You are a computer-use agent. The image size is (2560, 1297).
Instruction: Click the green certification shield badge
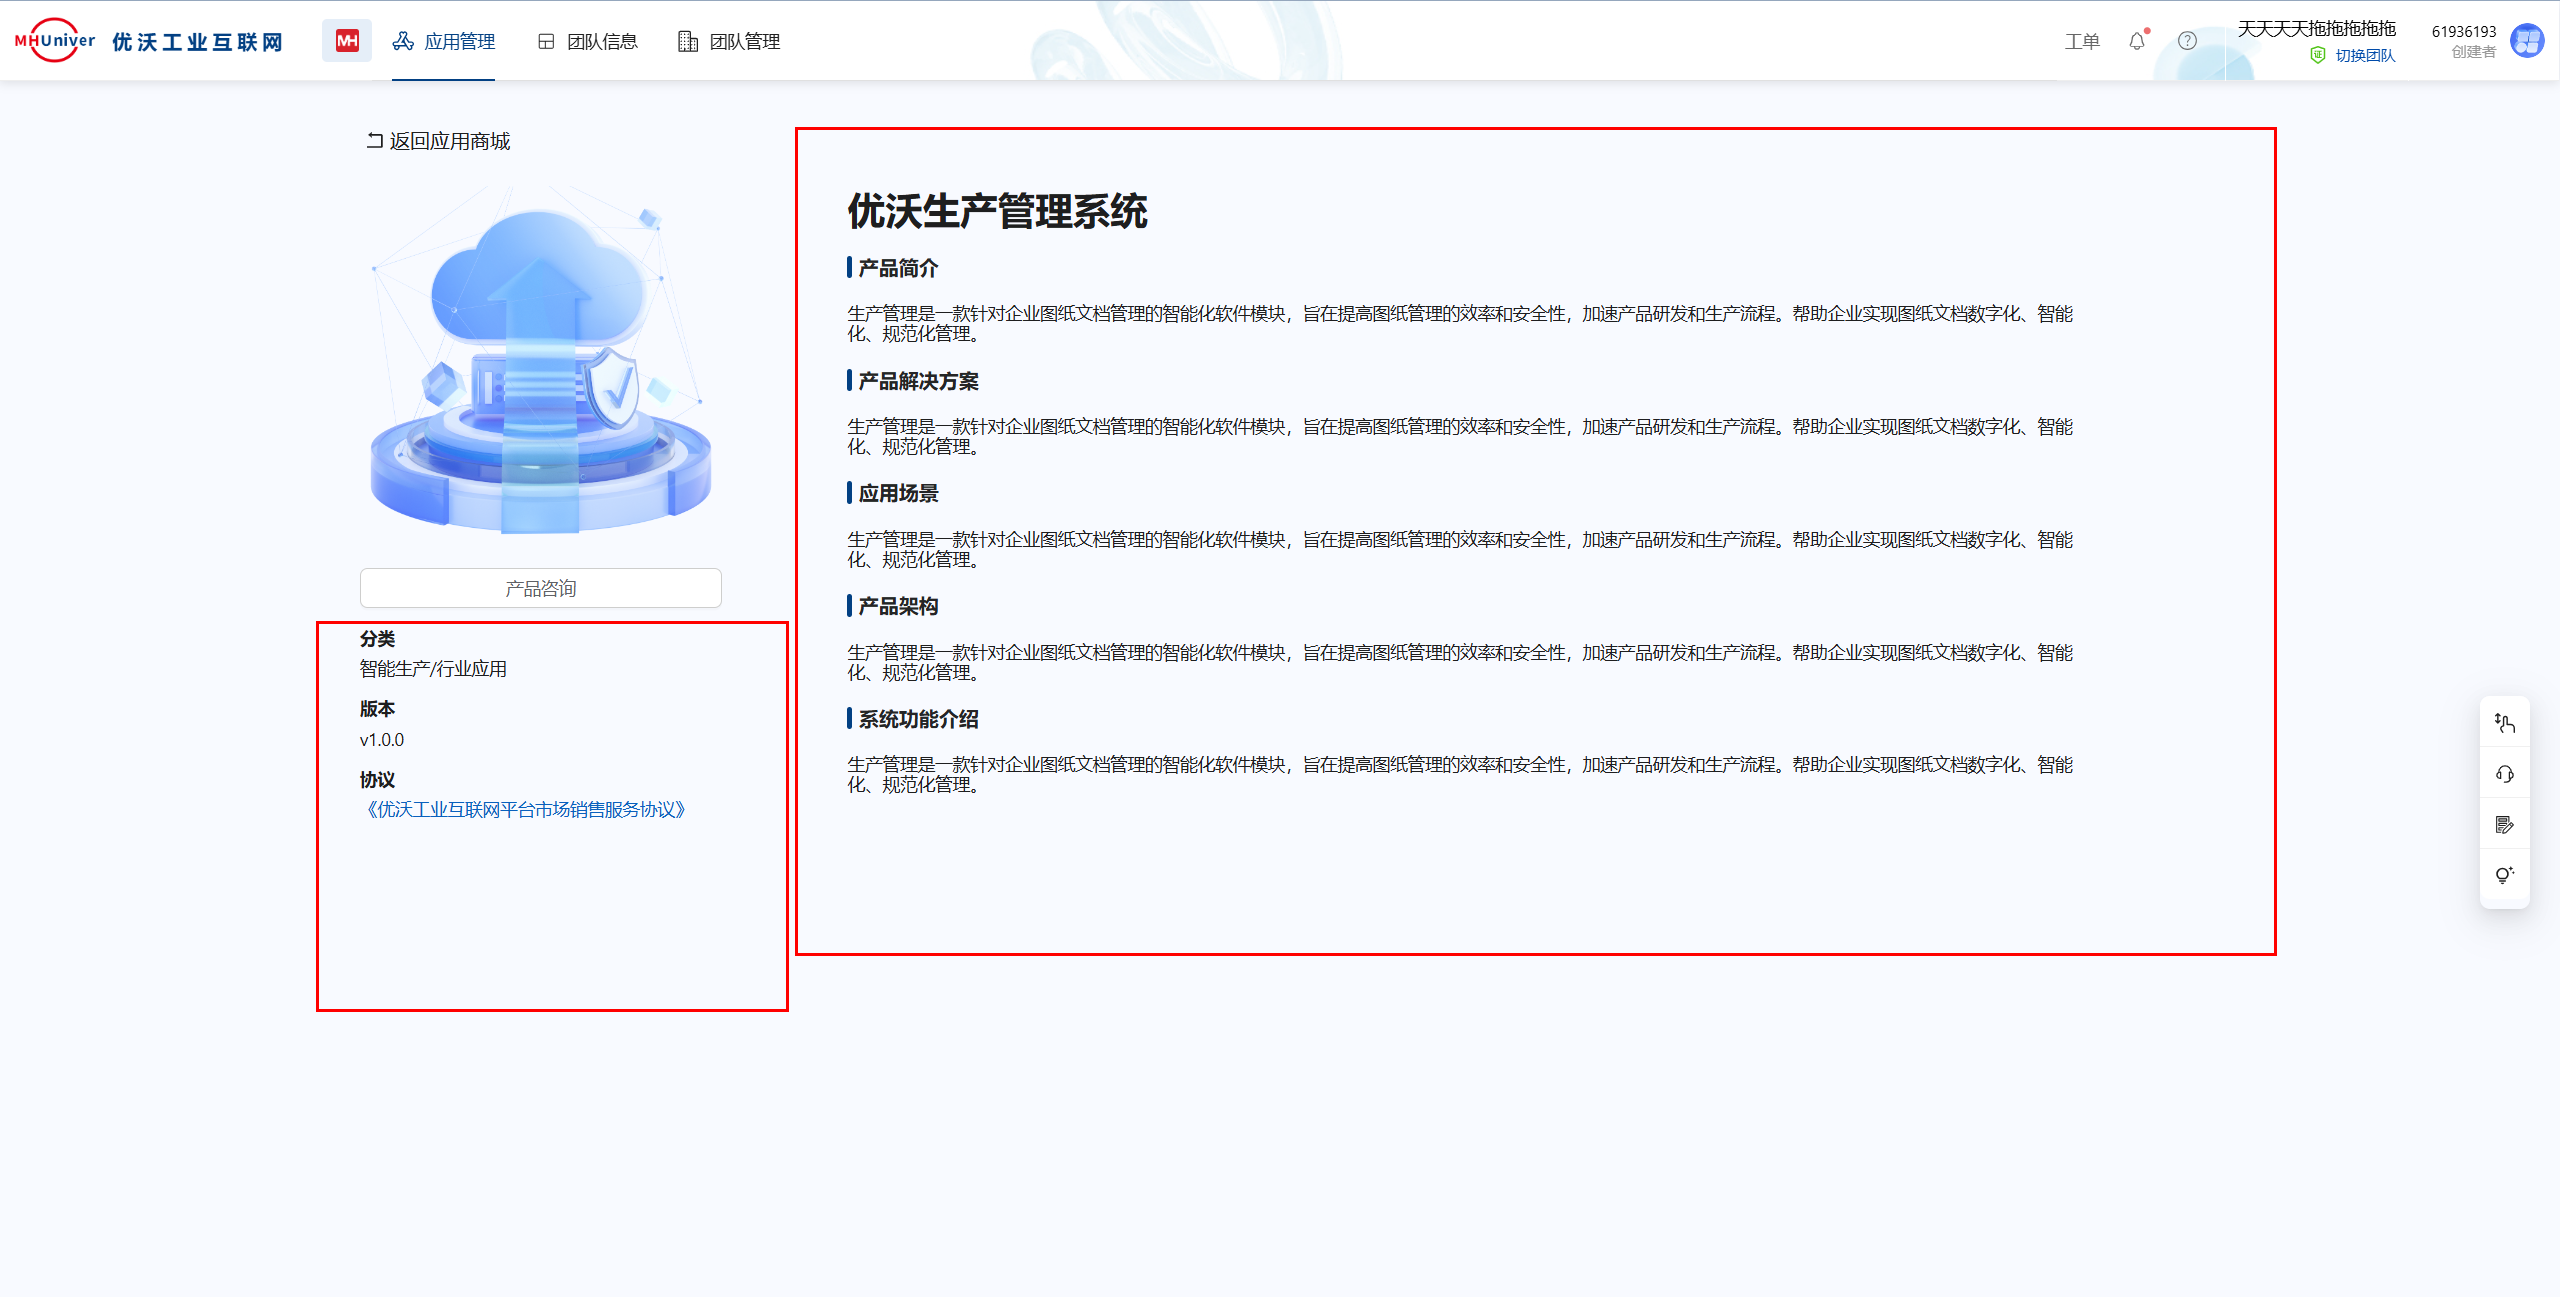pyautogui.click(x=2318, y=56)
